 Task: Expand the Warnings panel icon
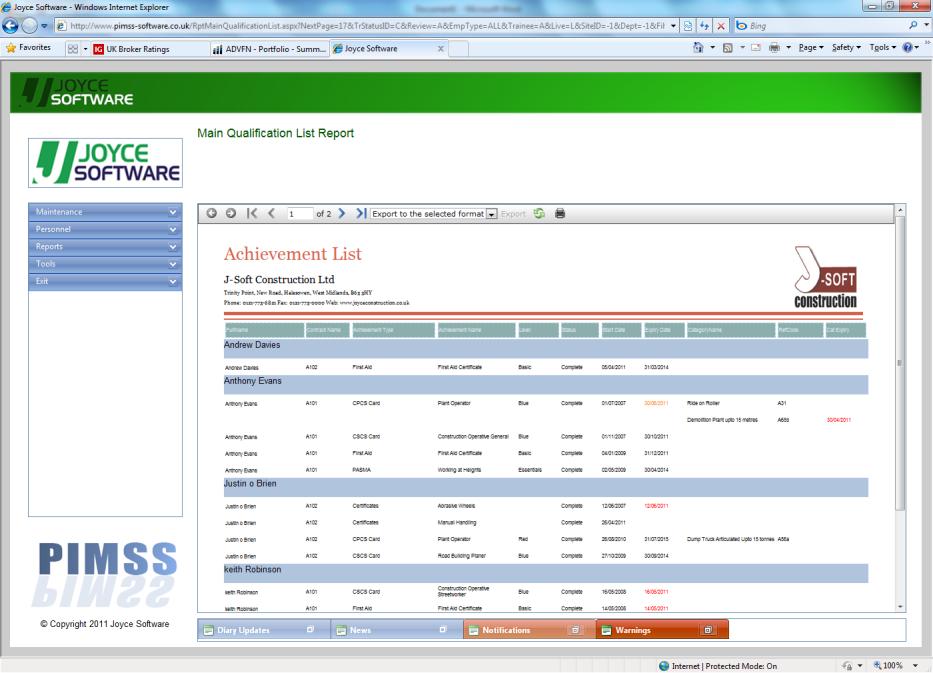(707, 630)
